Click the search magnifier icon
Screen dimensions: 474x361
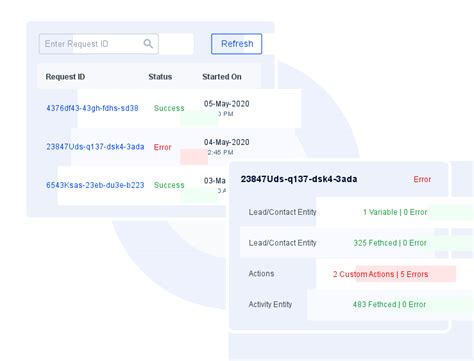point(148,44)
